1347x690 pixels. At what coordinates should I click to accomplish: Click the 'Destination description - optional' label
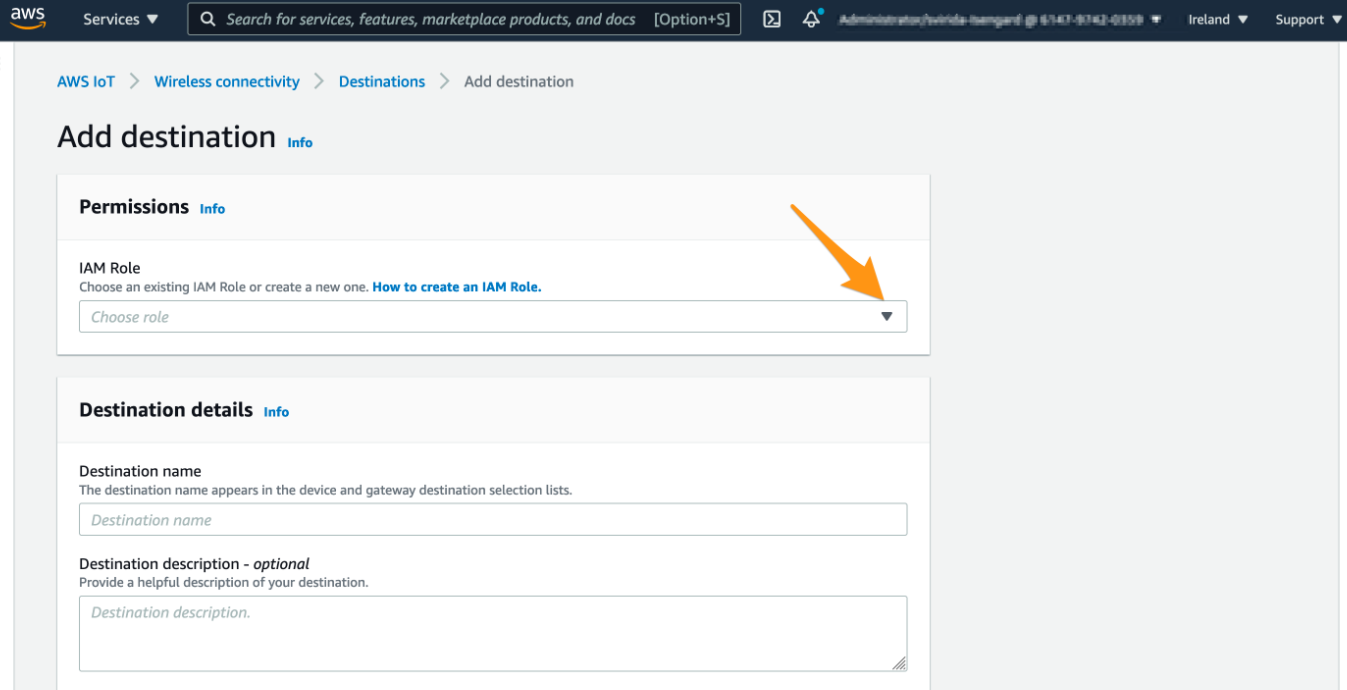tap(194, 564)
